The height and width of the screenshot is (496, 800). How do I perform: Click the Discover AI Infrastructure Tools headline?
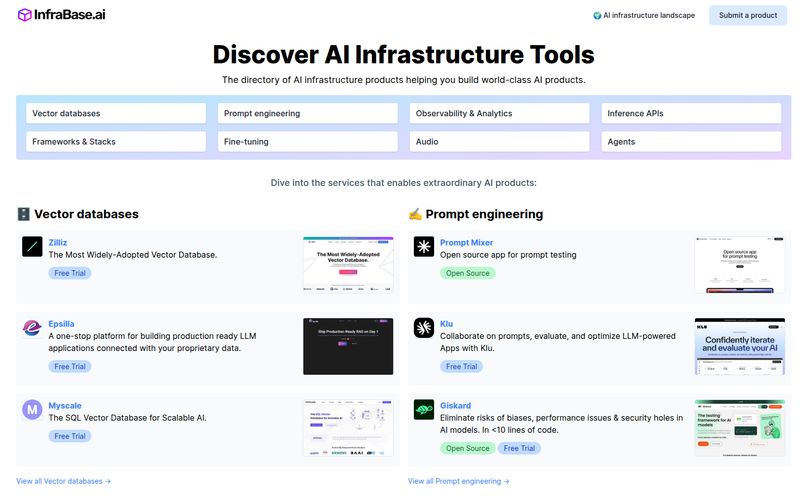click(404, 54)
